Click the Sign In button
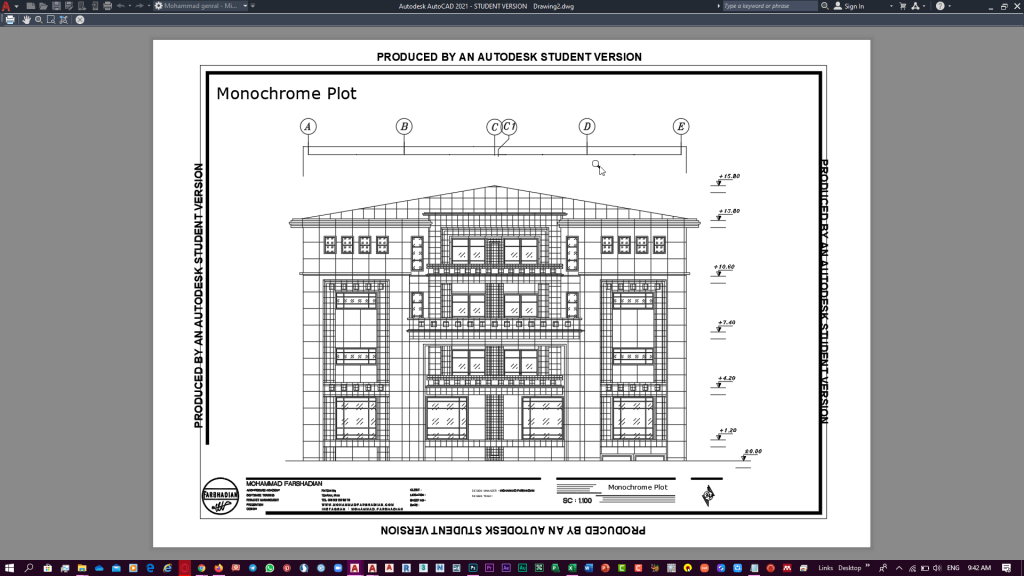Image resolution: width=1024 pixels, height=576 pixels. pyautogui.click(x=853, y=6)
